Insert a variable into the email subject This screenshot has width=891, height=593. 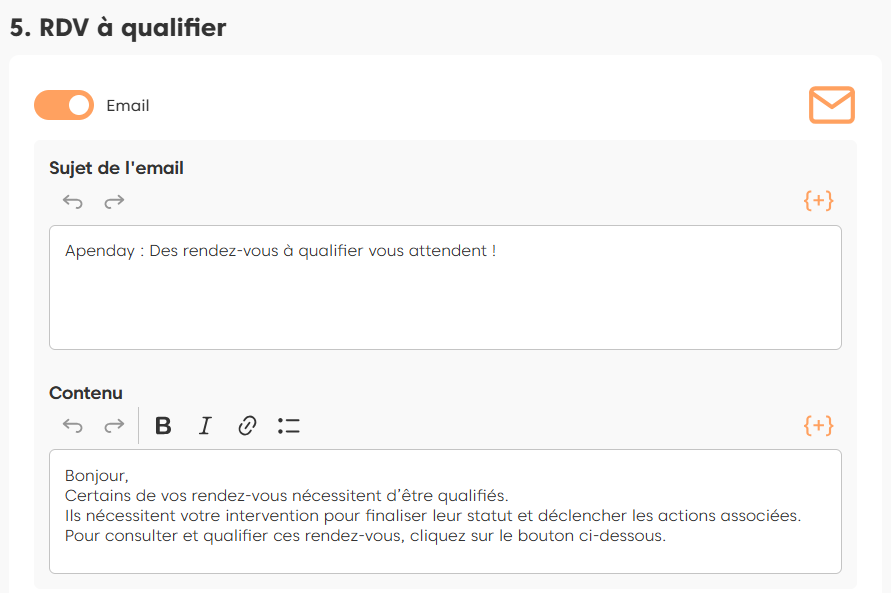point(818,200)
